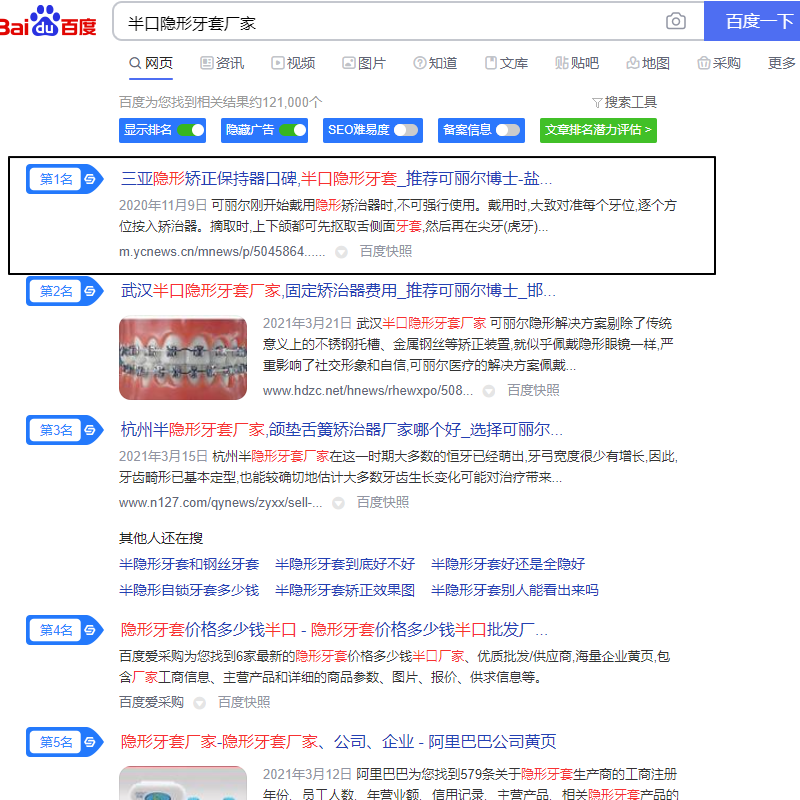
Task: Click related search 半隐形自锁牙套多少钱
Action: (189, 590)
